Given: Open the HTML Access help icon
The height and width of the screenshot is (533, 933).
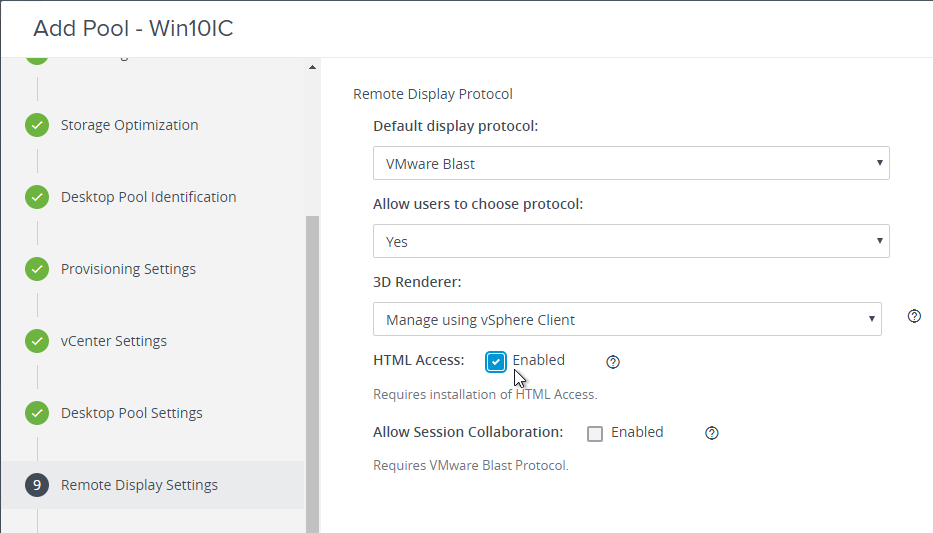Looking at the screenshot, I should click(613, 362).
